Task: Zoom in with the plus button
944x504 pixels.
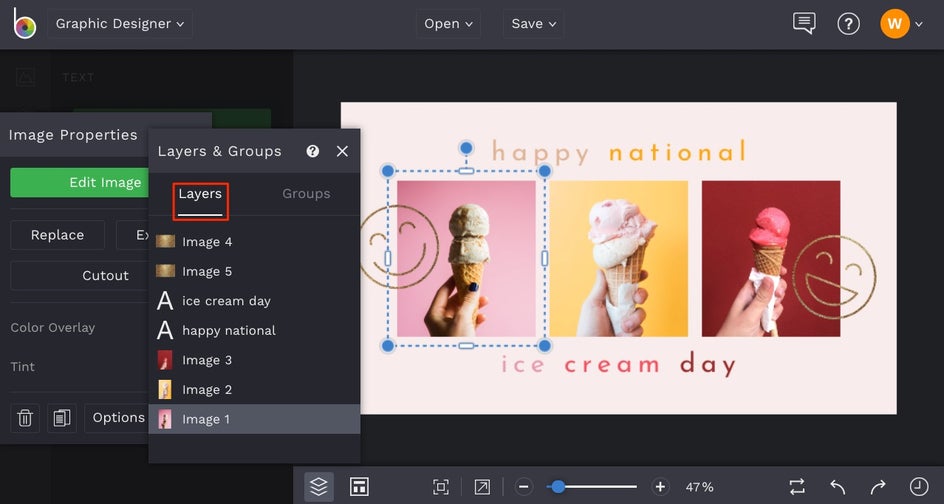Action: tap(660, 487)
